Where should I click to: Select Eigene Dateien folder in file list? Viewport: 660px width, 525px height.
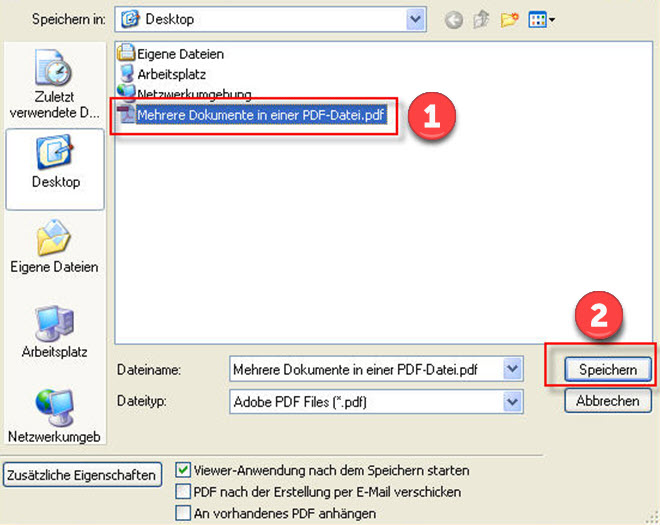[x=170, y=53]
